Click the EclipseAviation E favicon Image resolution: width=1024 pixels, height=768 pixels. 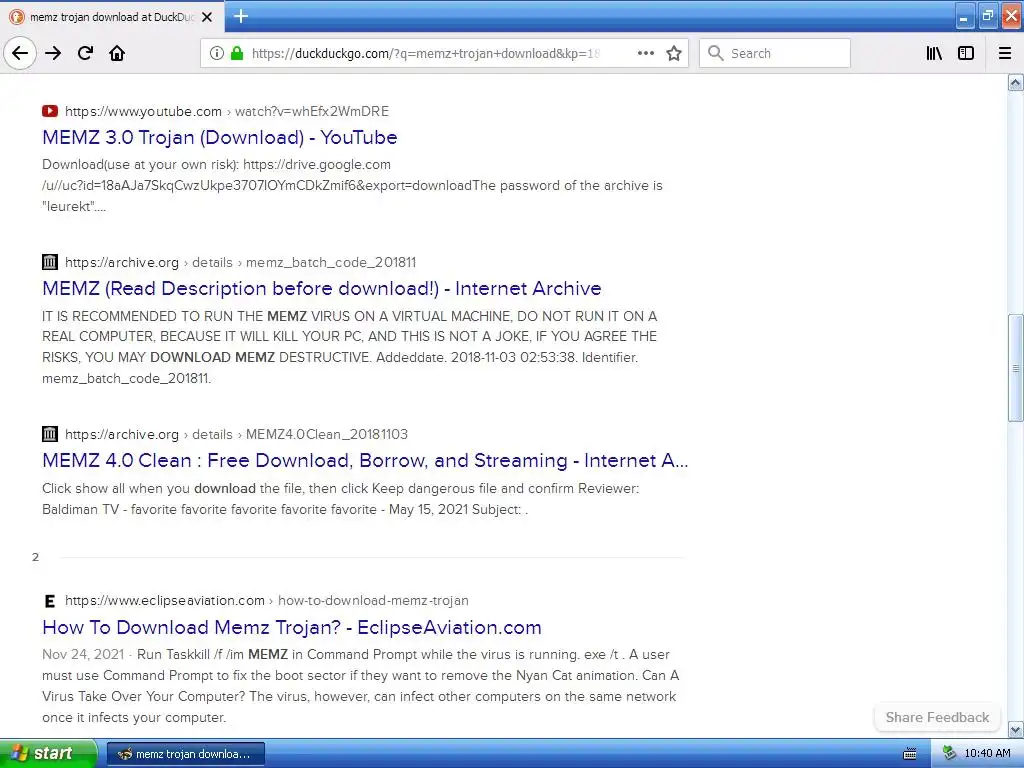[x=50, y=601]
